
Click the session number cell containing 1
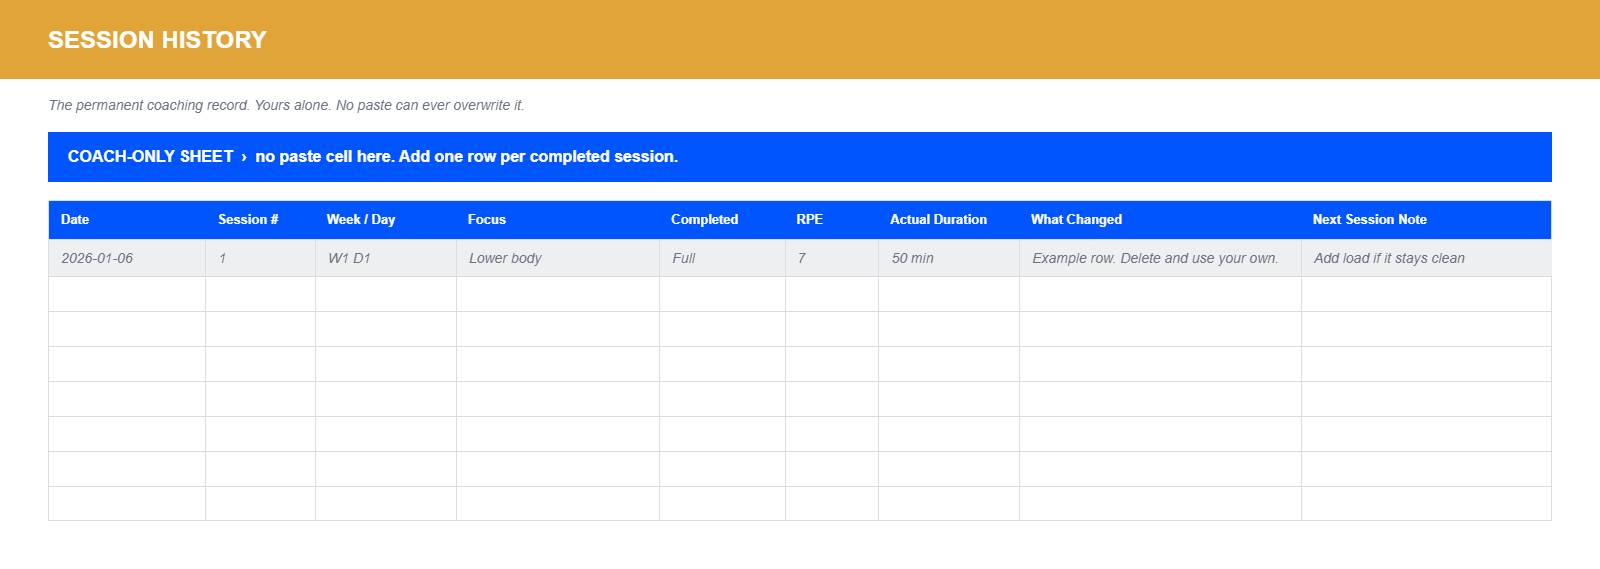click(x=261, y=258)
